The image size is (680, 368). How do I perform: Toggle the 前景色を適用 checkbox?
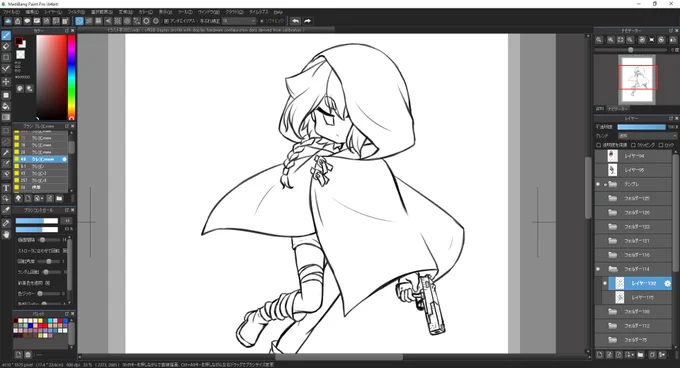(47, 283)
